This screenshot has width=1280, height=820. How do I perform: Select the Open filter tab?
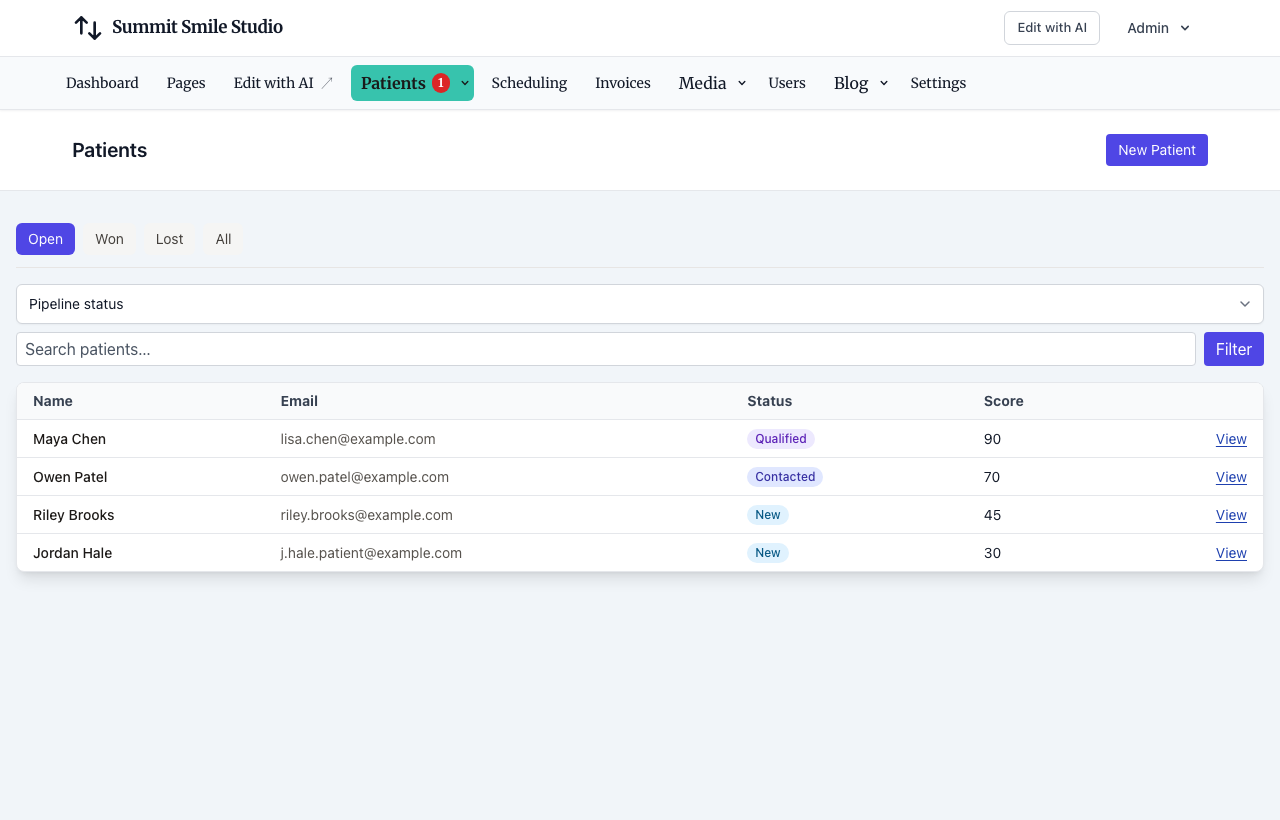point(45,239)
